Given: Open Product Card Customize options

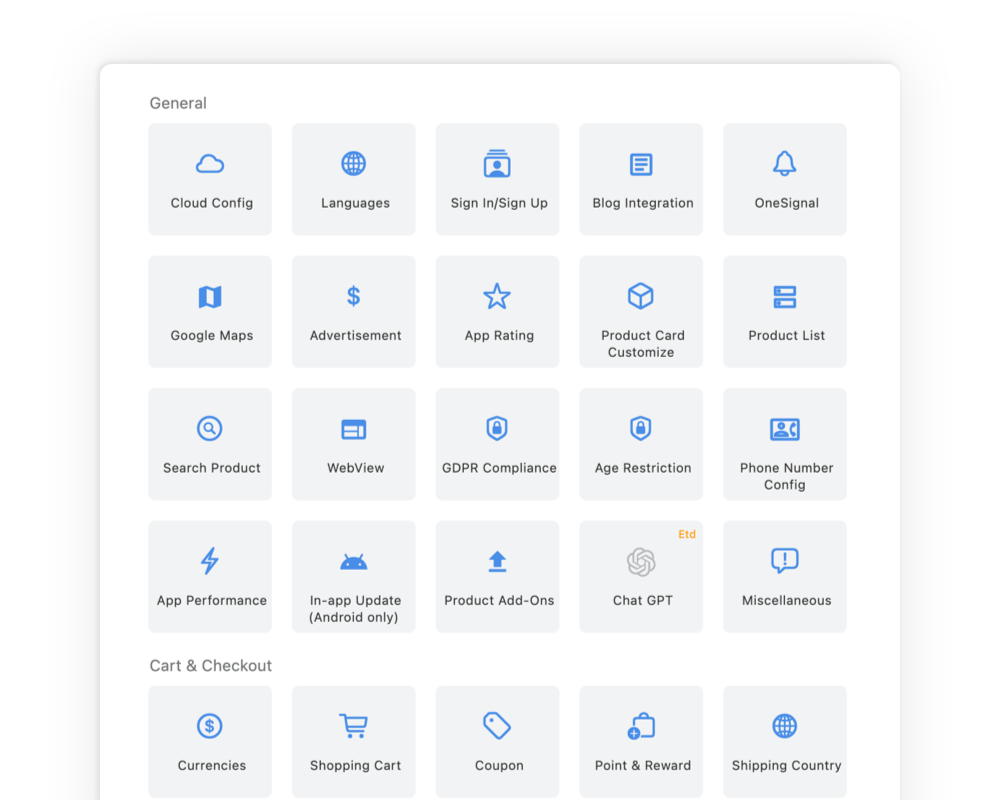Looking at the screenshot, I should [641, 311].
